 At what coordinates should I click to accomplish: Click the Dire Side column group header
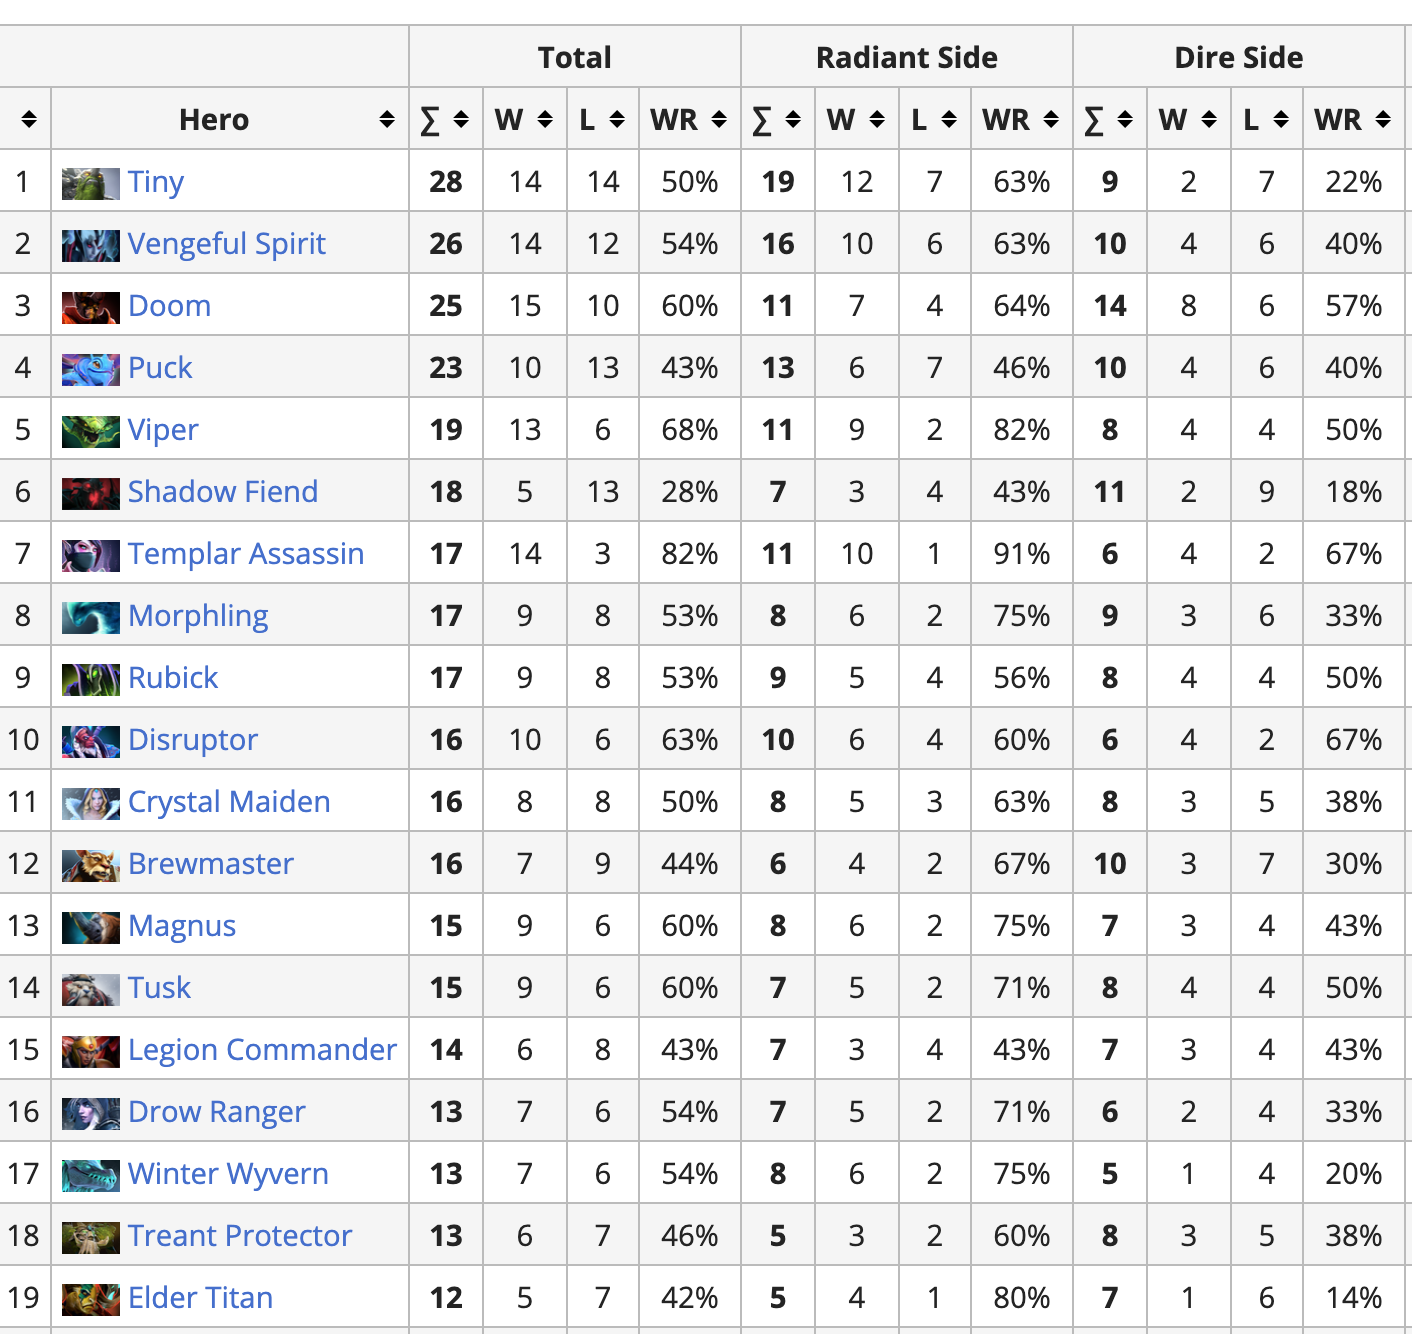click(x=1238, y=58)
